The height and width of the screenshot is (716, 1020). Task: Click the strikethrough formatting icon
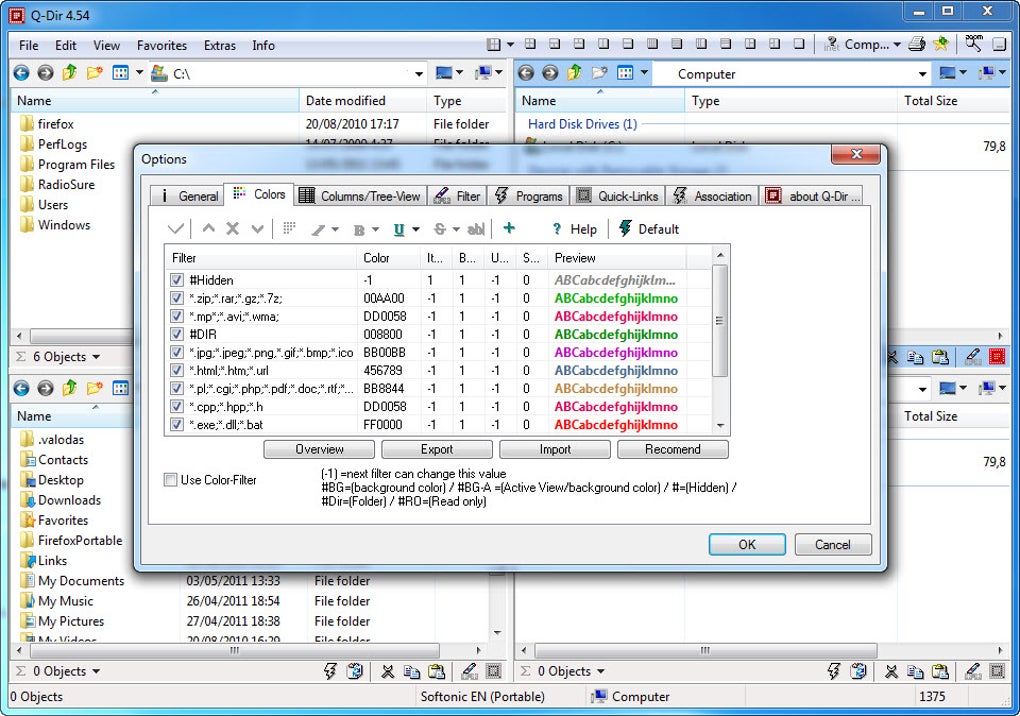(440, 229)
